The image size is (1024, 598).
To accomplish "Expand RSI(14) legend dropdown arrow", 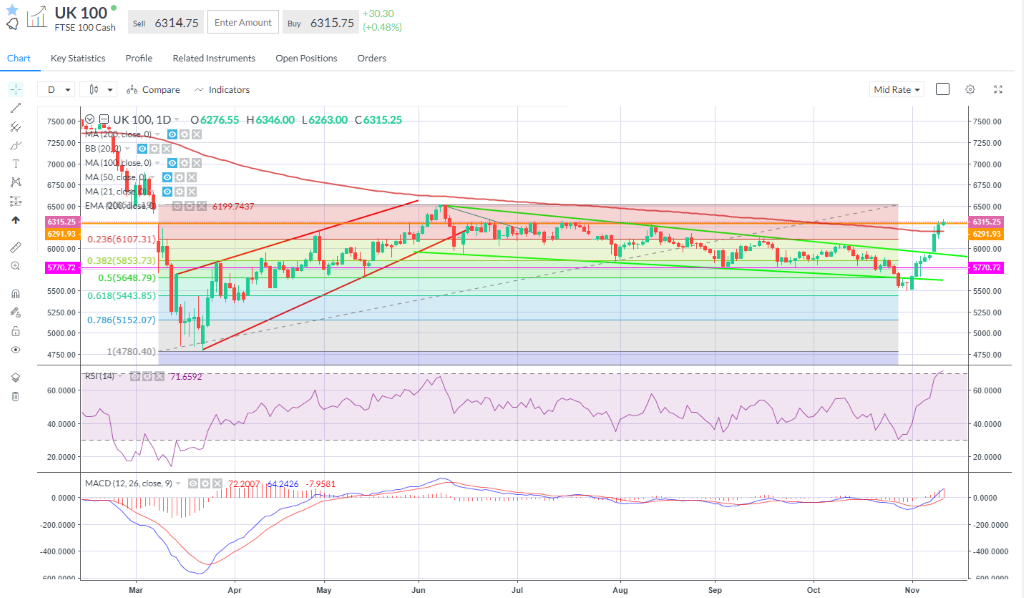I will tap(120, 377).
